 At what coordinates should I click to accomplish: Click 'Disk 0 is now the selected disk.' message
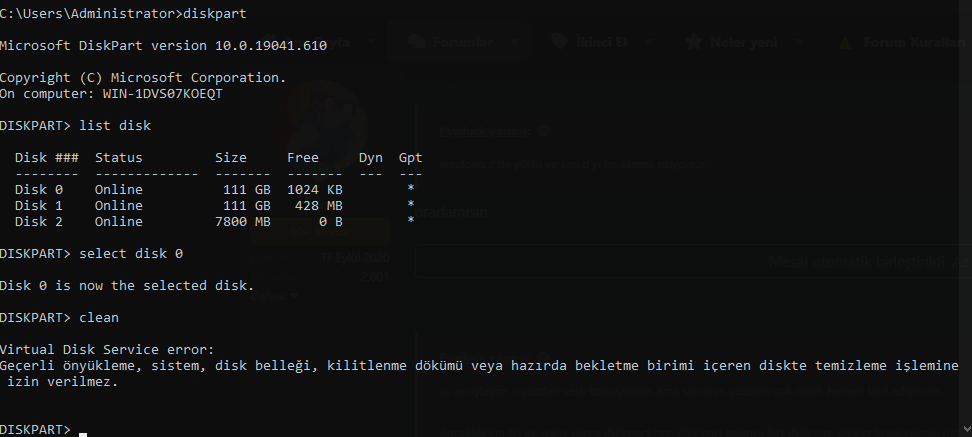pos(127,286)
